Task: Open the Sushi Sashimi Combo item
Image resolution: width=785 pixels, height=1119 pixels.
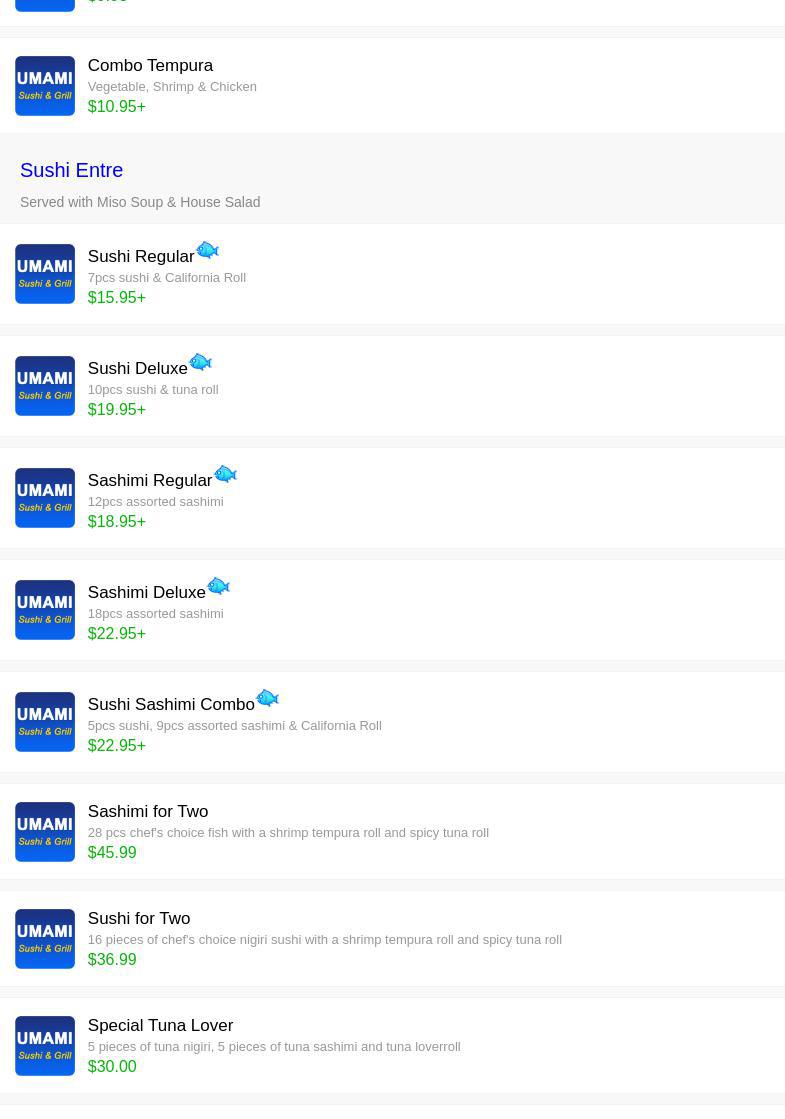Action: (x=392, y=721)
